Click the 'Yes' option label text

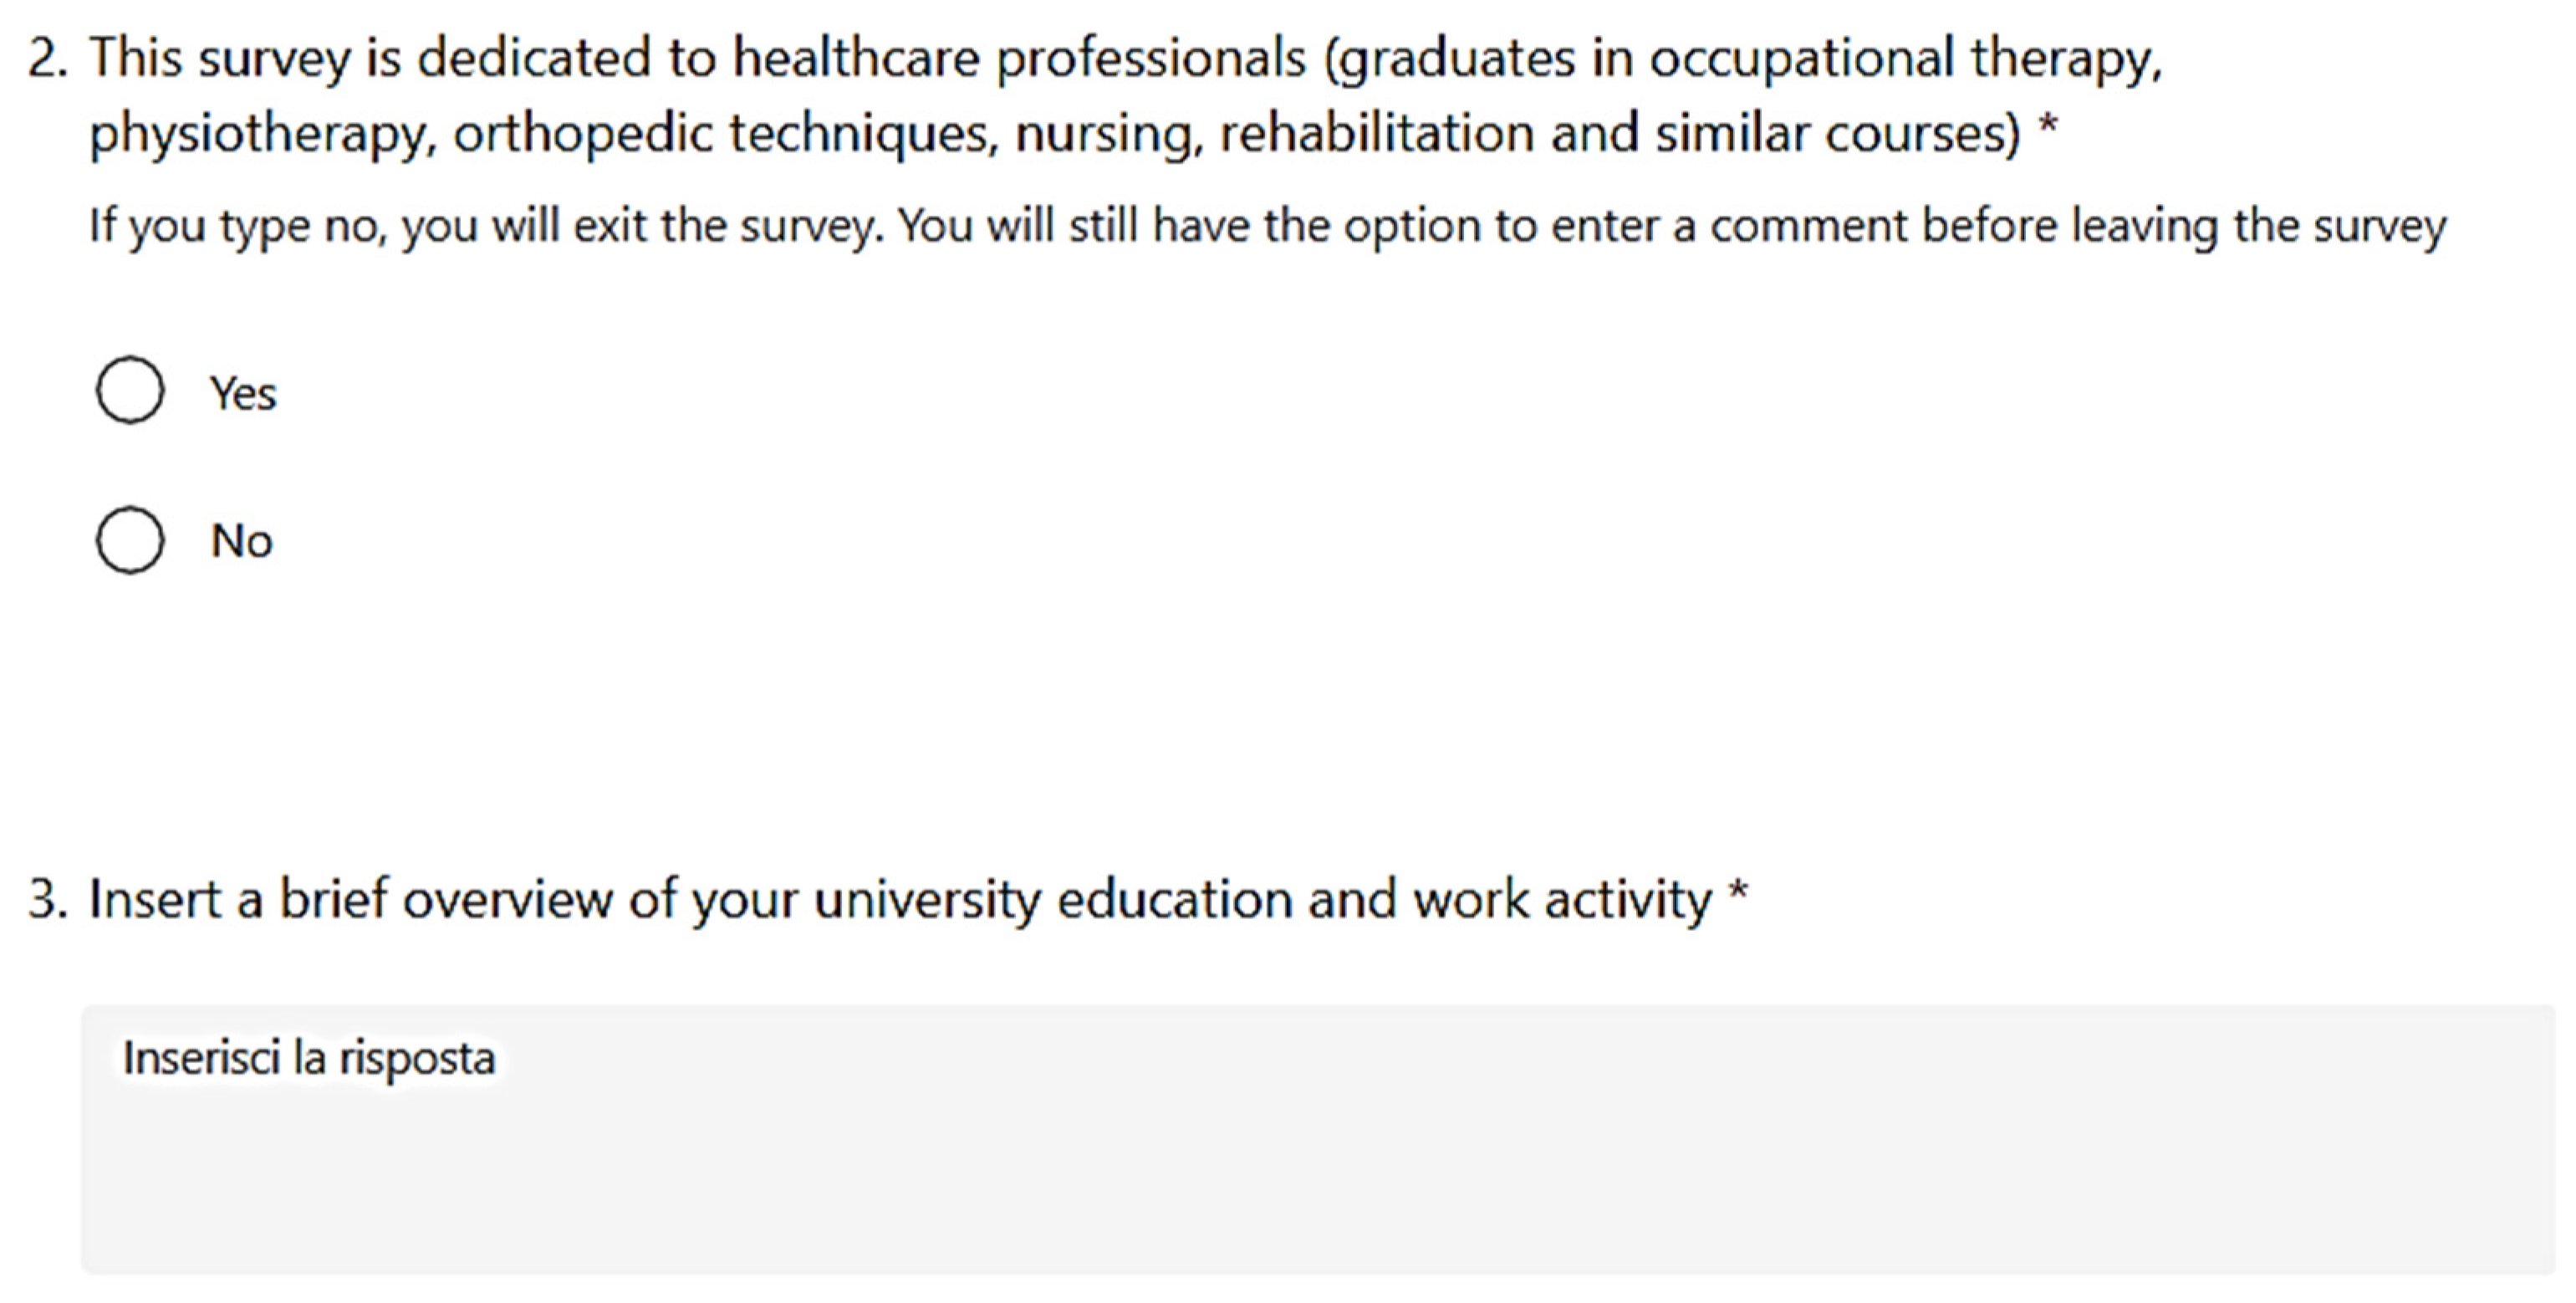pos(243,393)
